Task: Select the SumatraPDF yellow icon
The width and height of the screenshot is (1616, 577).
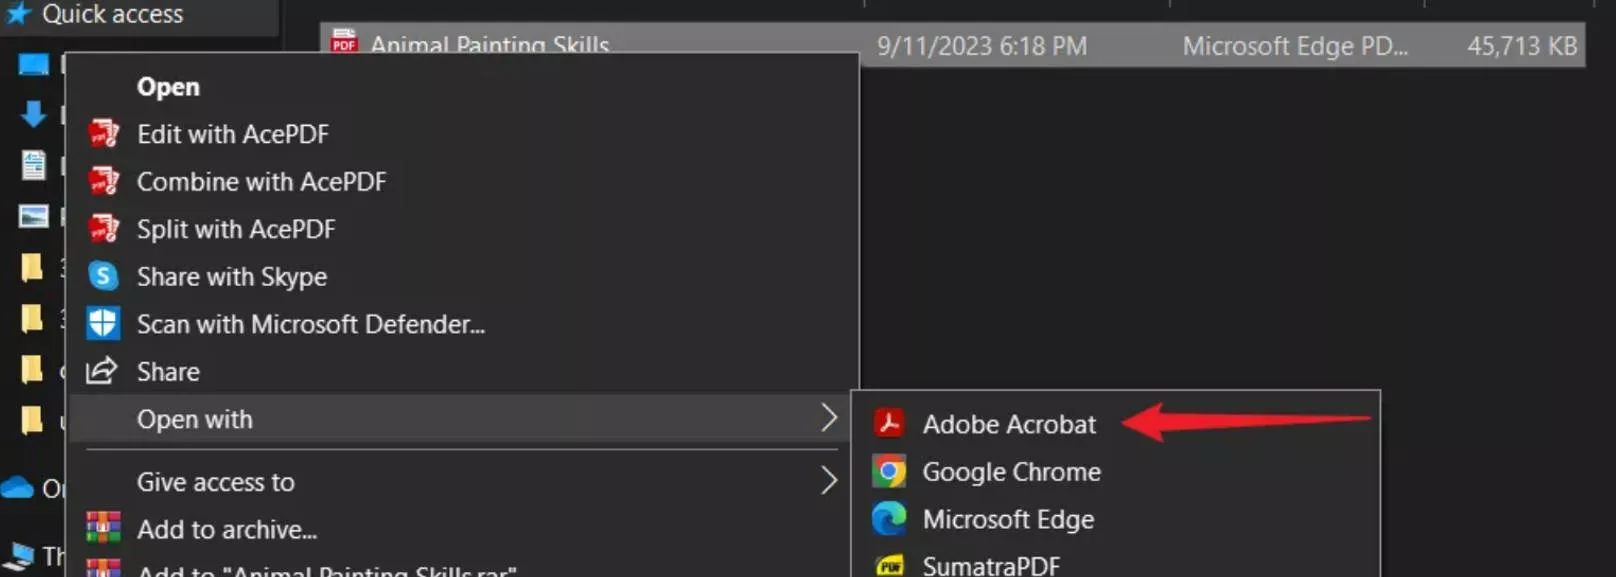Action: coord(890,564)
